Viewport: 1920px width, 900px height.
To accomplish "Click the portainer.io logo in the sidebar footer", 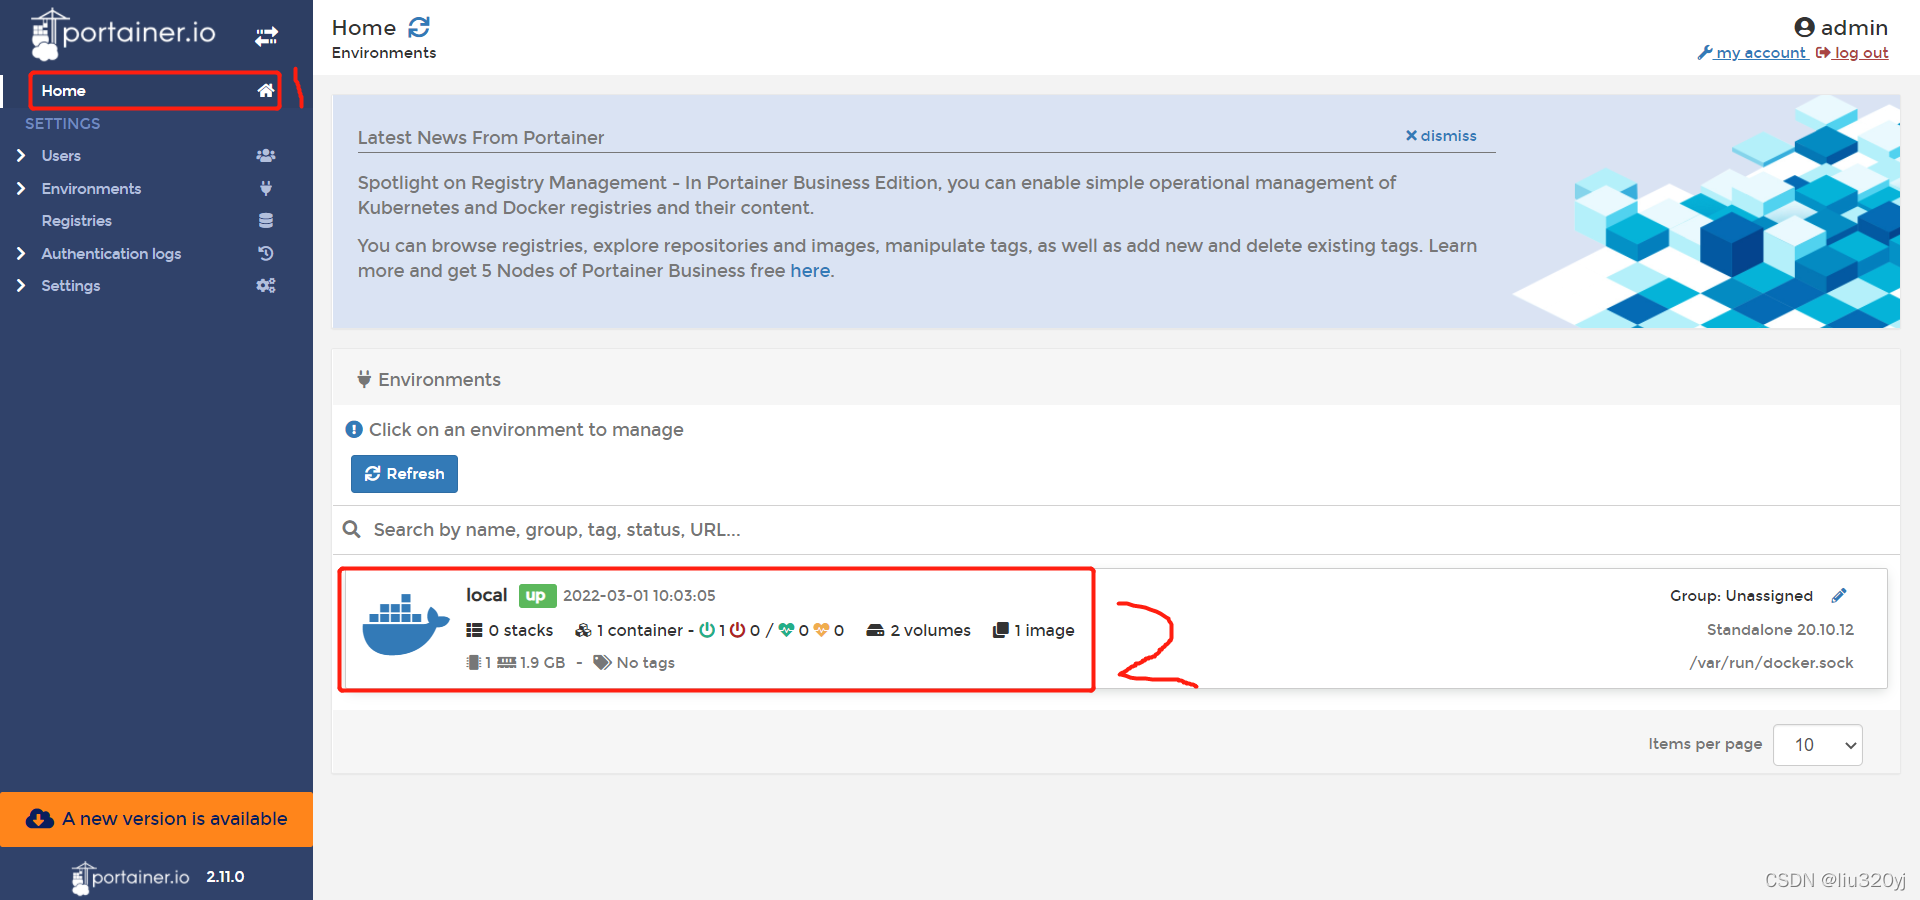I will click(x=130, y=878).
